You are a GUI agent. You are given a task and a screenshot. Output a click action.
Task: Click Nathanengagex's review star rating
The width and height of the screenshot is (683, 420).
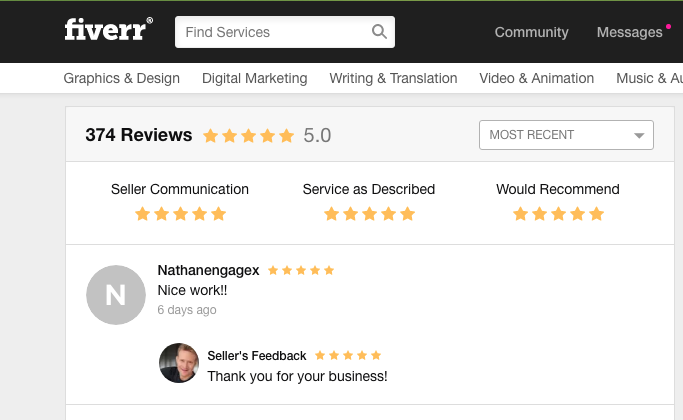[301, 270]
